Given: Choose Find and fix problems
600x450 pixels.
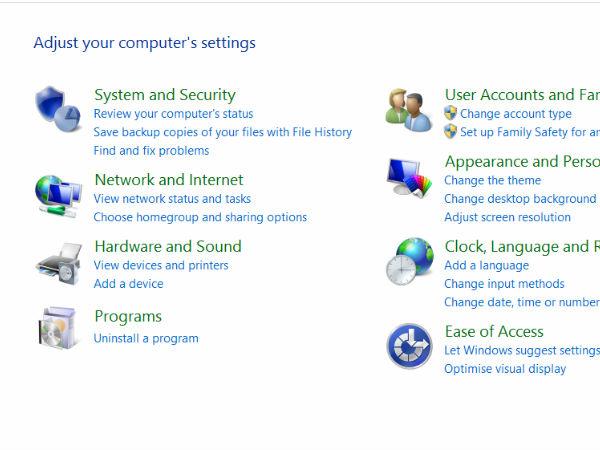Looking at the screenshot, I should tap(151, 151).
